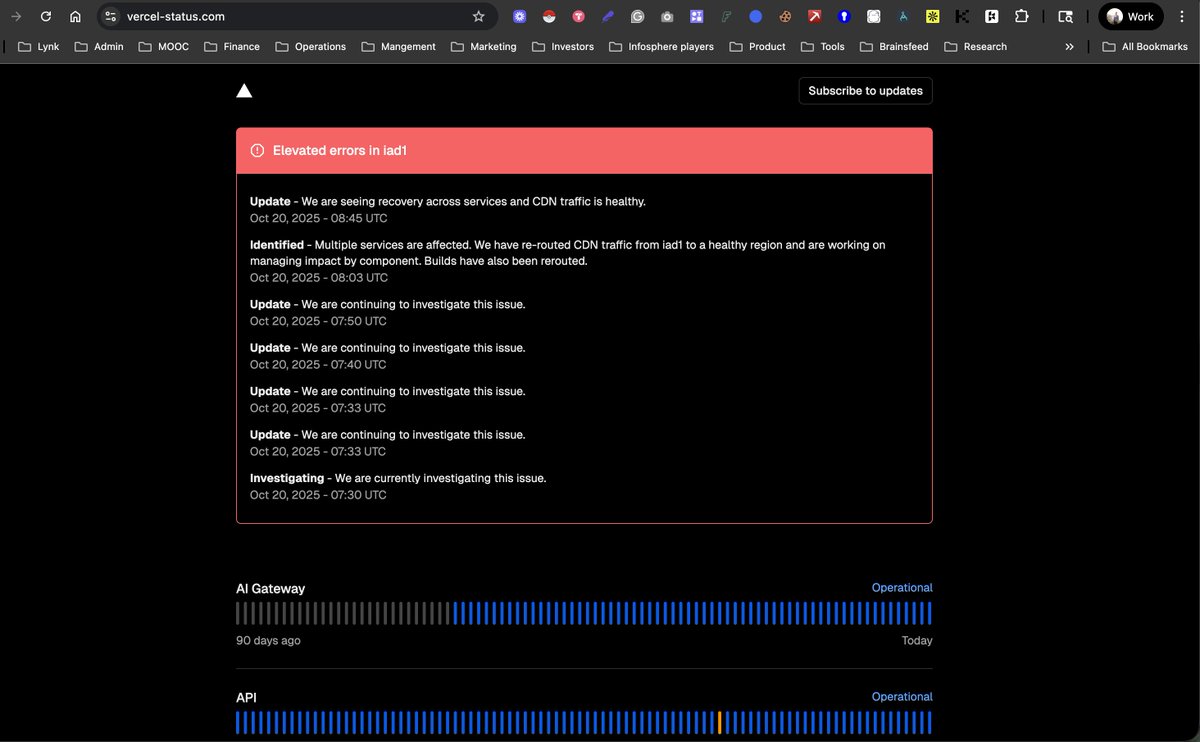The image size is (1200, 742).
Task: Open the white rounded-square extension icon
Action: pyautogui.click(x=874, y=17)
